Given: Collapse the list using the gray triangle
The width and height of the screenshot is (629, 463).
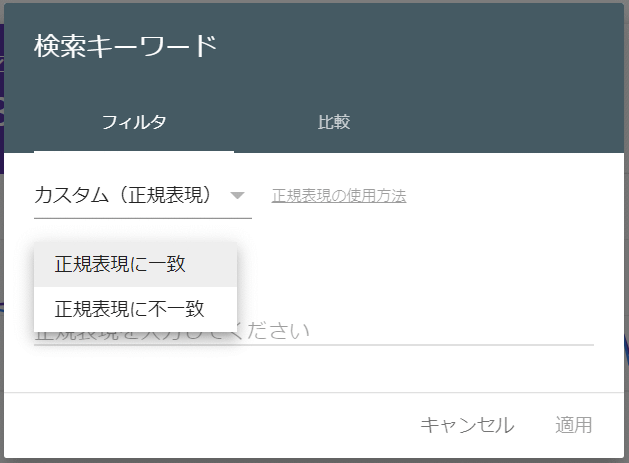Looking at the screenshot, I should (237, 196).
